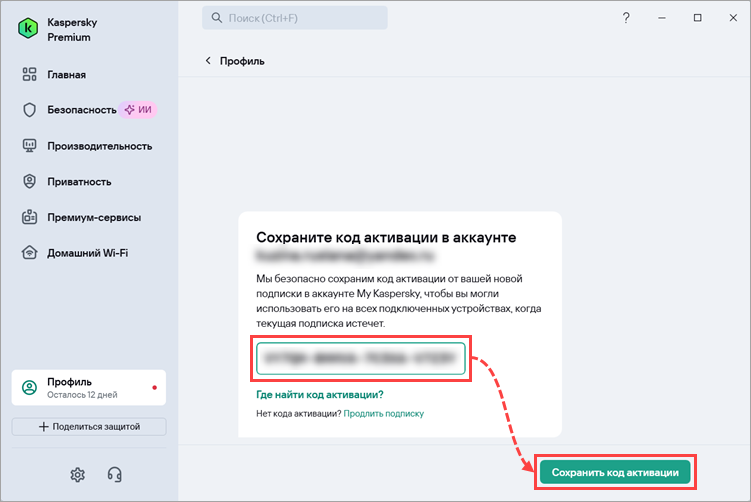Close the Kaspersky window
The width and height of the screenshot is (751, 502).
click(x=733, y=18)
